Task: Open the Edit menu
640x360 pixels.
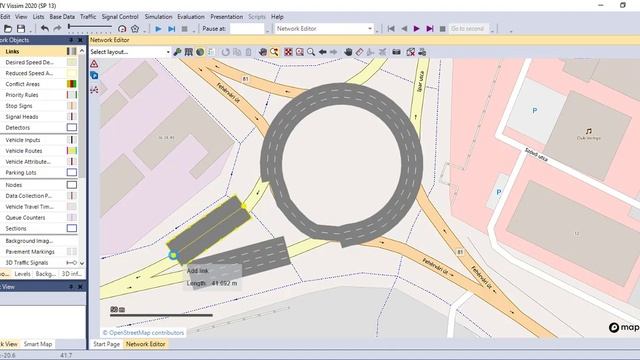Action: click(5, 17)
